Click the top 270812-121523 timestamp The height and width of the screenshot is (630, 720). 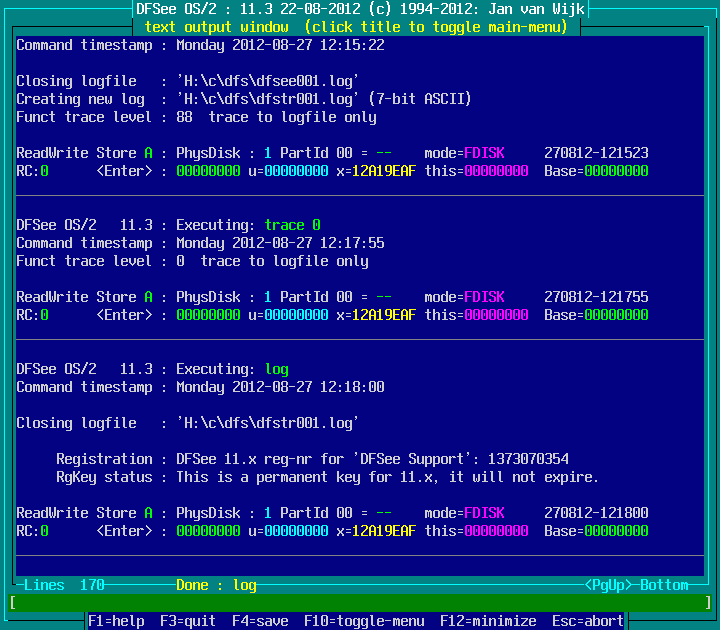coord(596,153)
